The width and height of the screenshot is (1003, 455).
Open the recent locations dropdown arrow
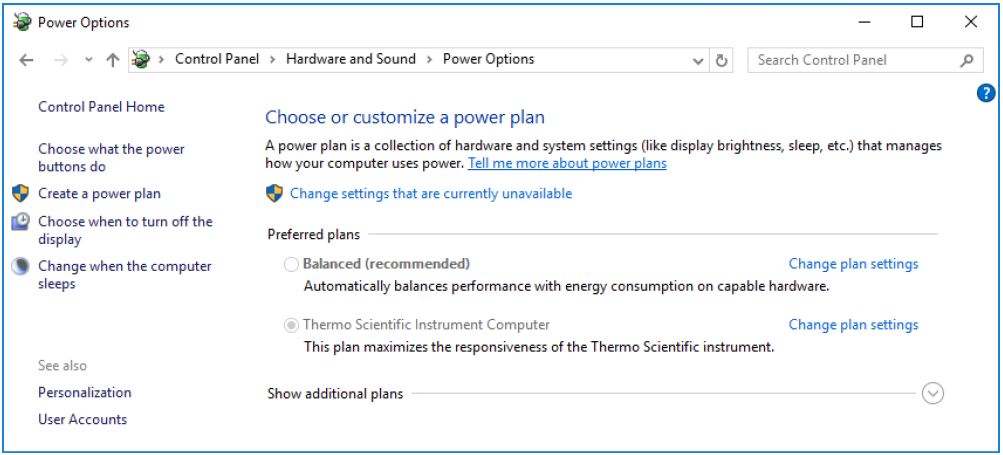pos(89,60)
